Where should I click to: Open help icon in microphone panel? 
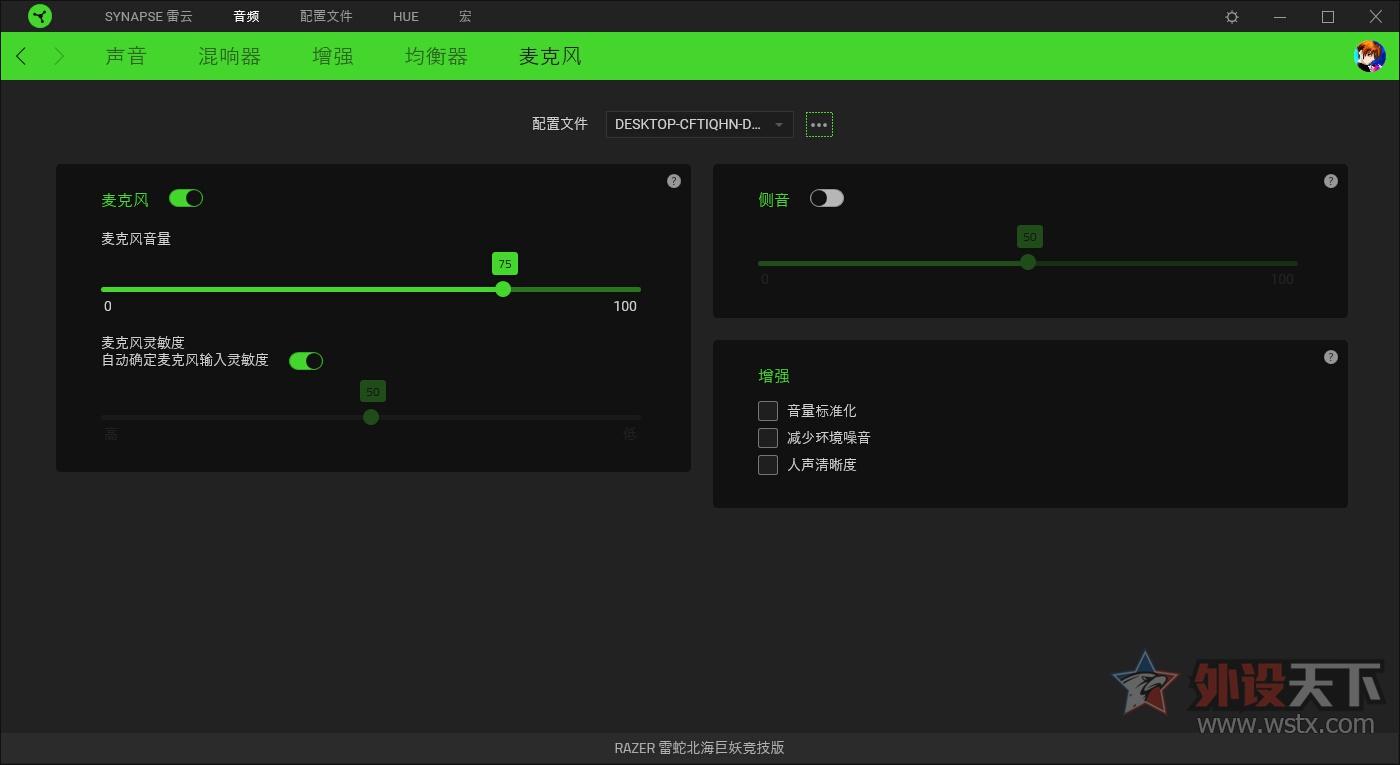click(674, 181)
